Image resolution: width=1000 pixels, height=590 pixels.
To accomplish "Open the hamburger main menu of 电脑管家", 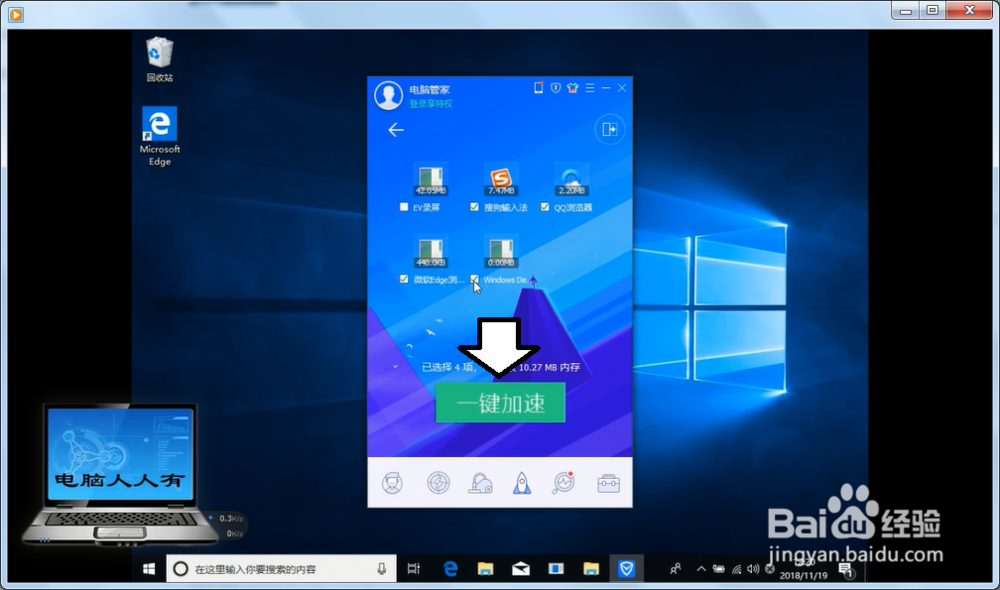I will pyautogui.click(x=590, y=88).
